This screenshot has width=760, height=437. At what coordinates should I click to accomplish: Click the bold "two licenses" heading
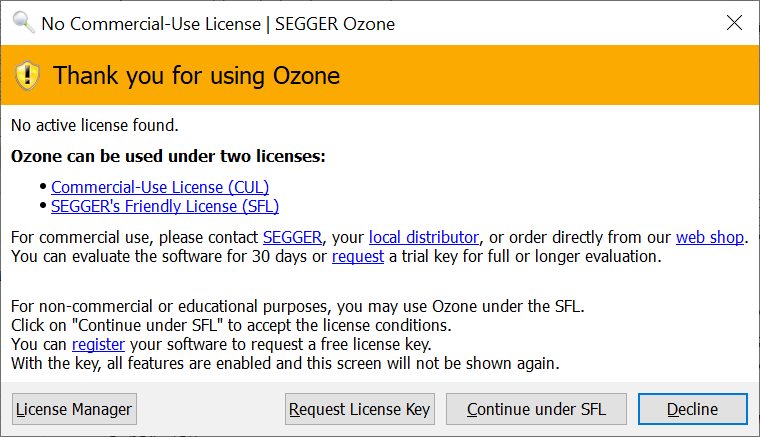168,157
